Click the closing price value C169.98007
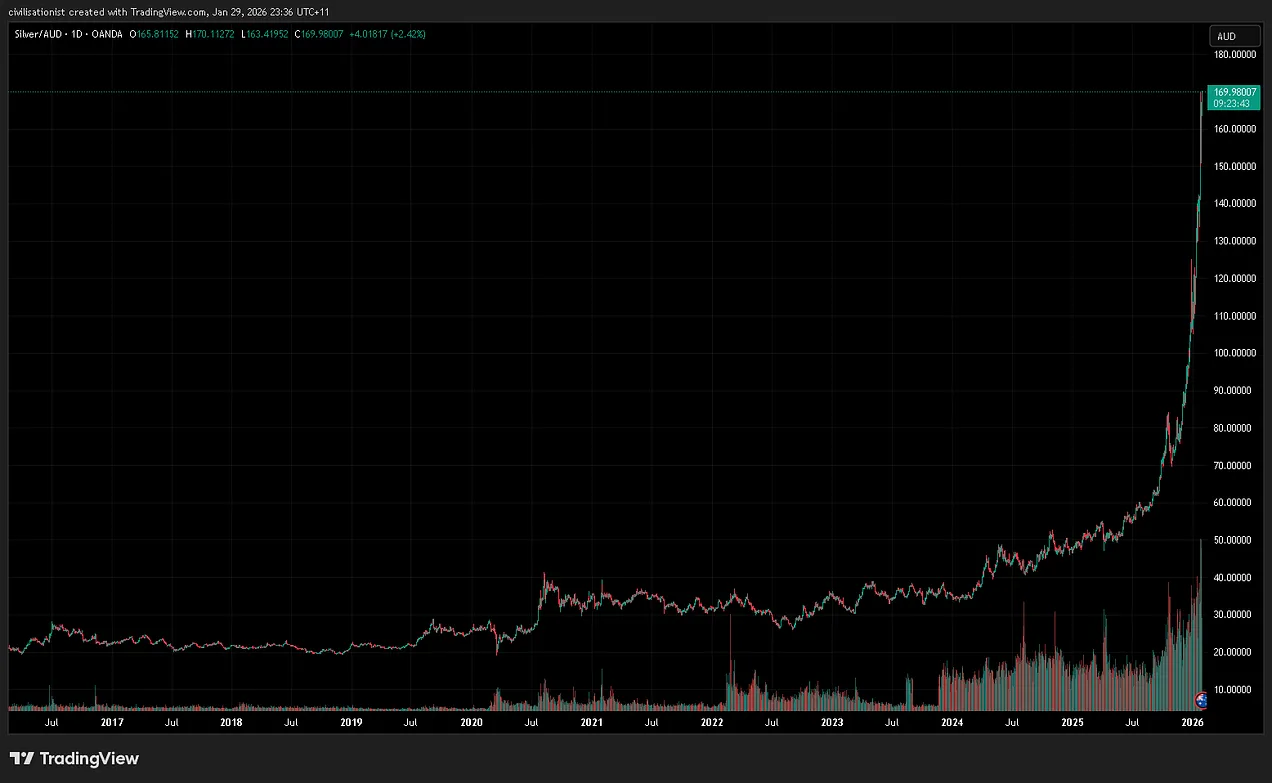 tap(319, 34)
